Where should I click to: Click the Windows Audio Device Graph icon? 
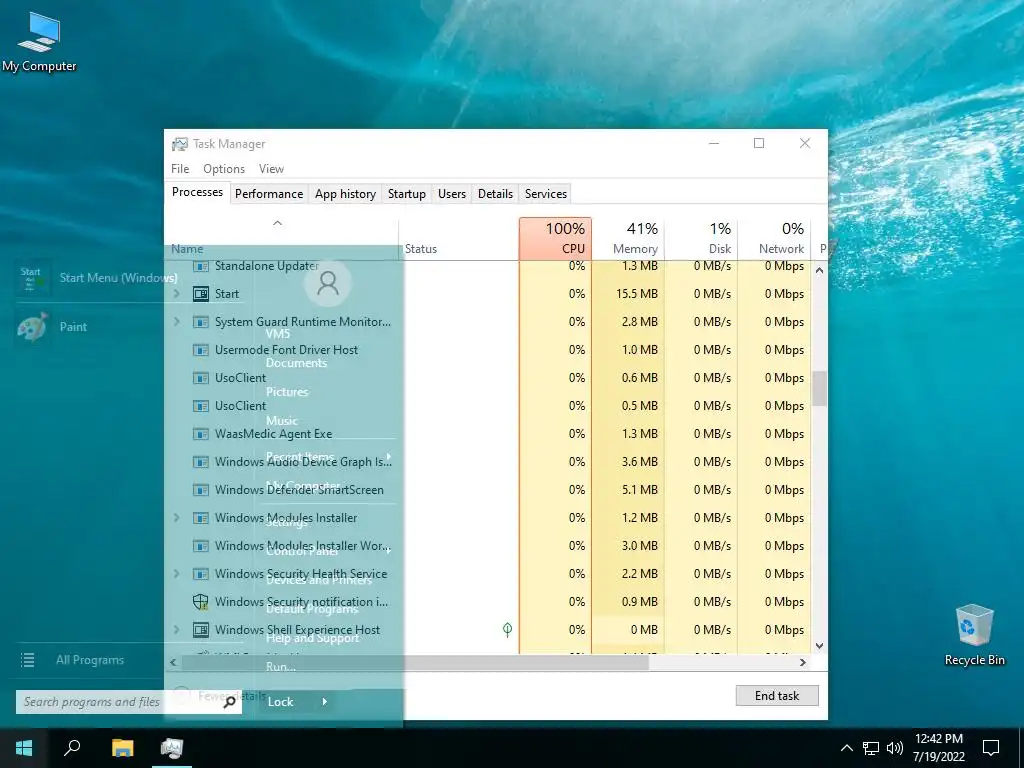201,462
